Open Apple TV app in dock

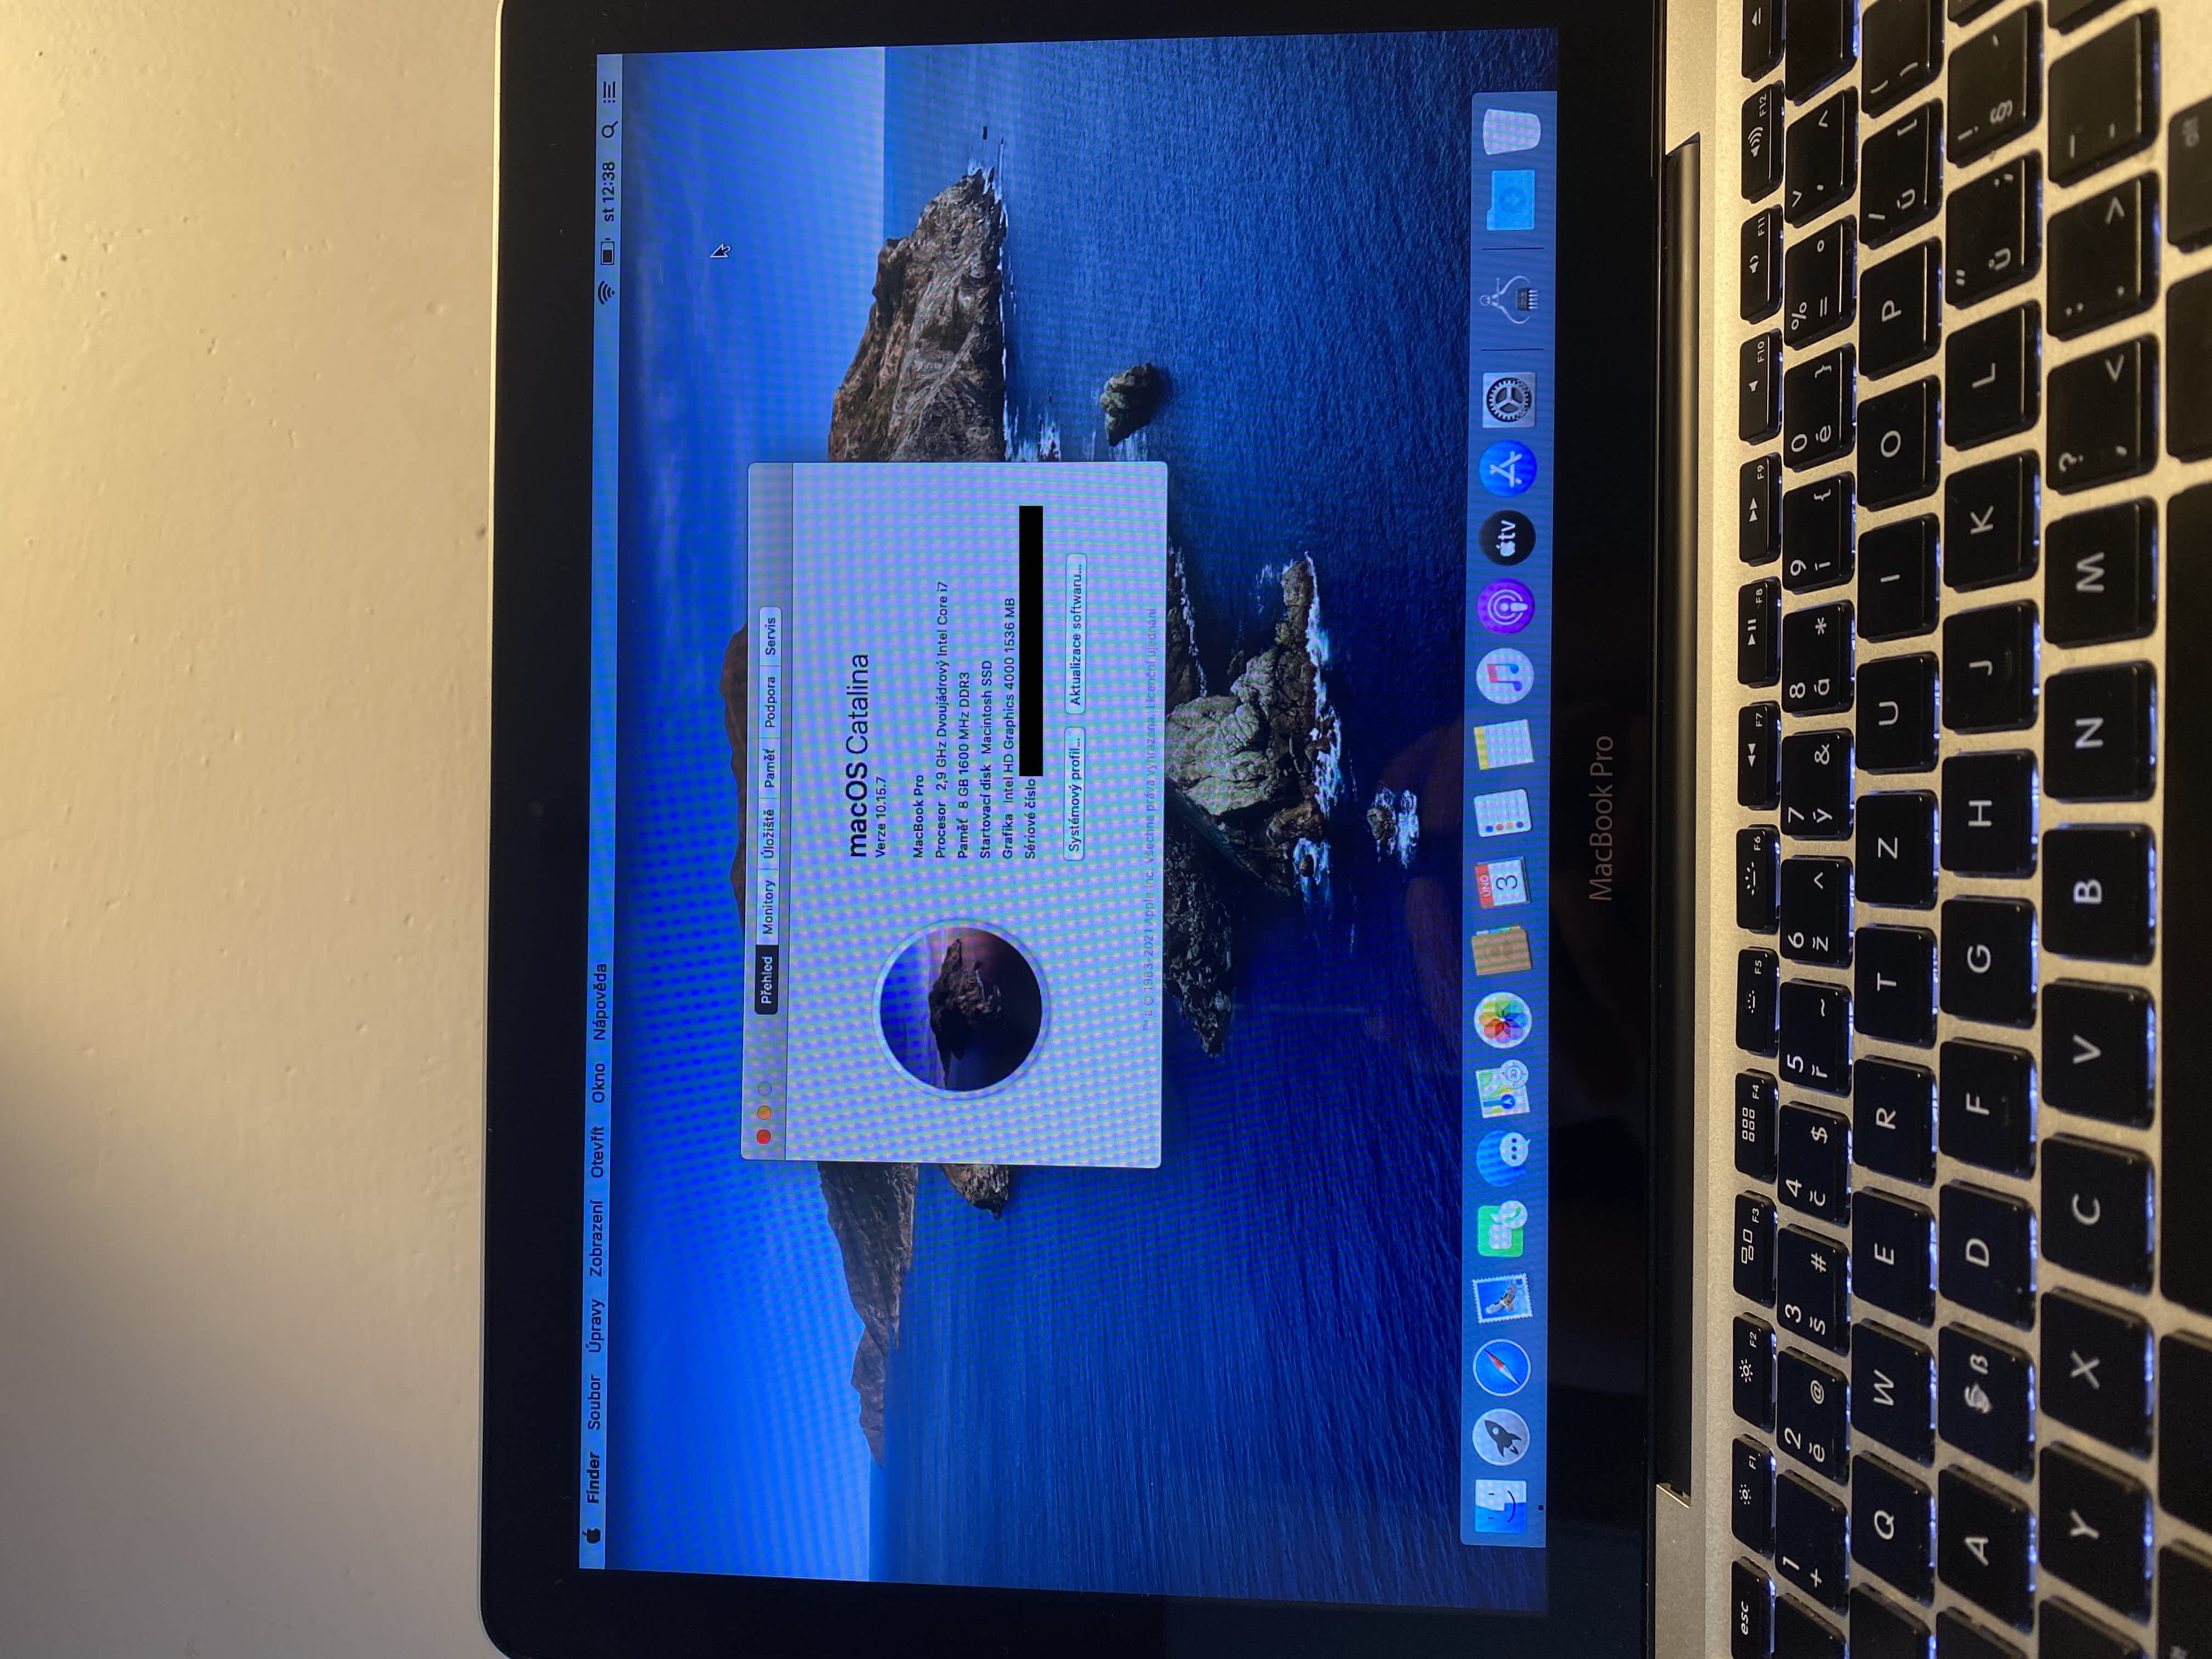1507,537
